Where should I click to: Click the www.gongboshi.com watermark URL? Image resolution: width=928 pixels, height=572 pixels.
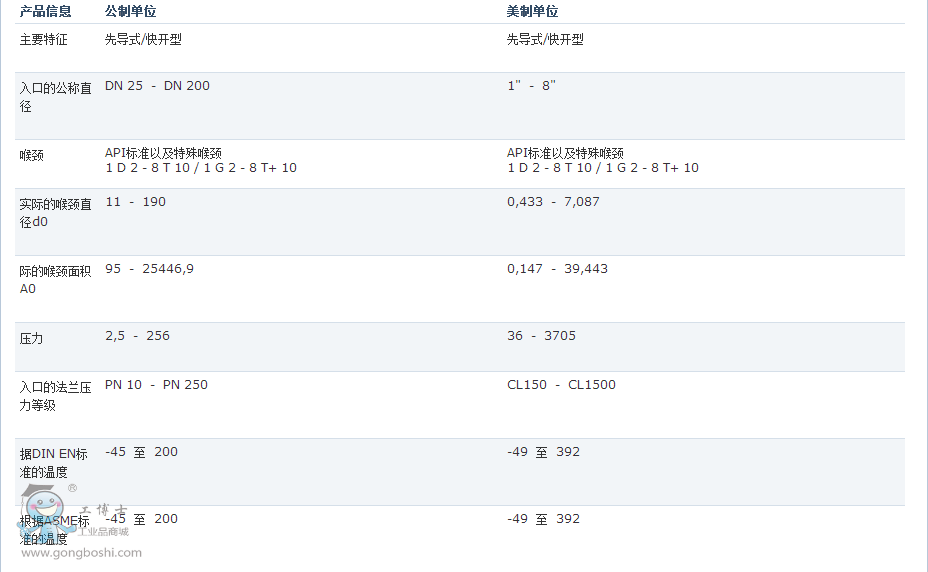(x=81, y=552)
